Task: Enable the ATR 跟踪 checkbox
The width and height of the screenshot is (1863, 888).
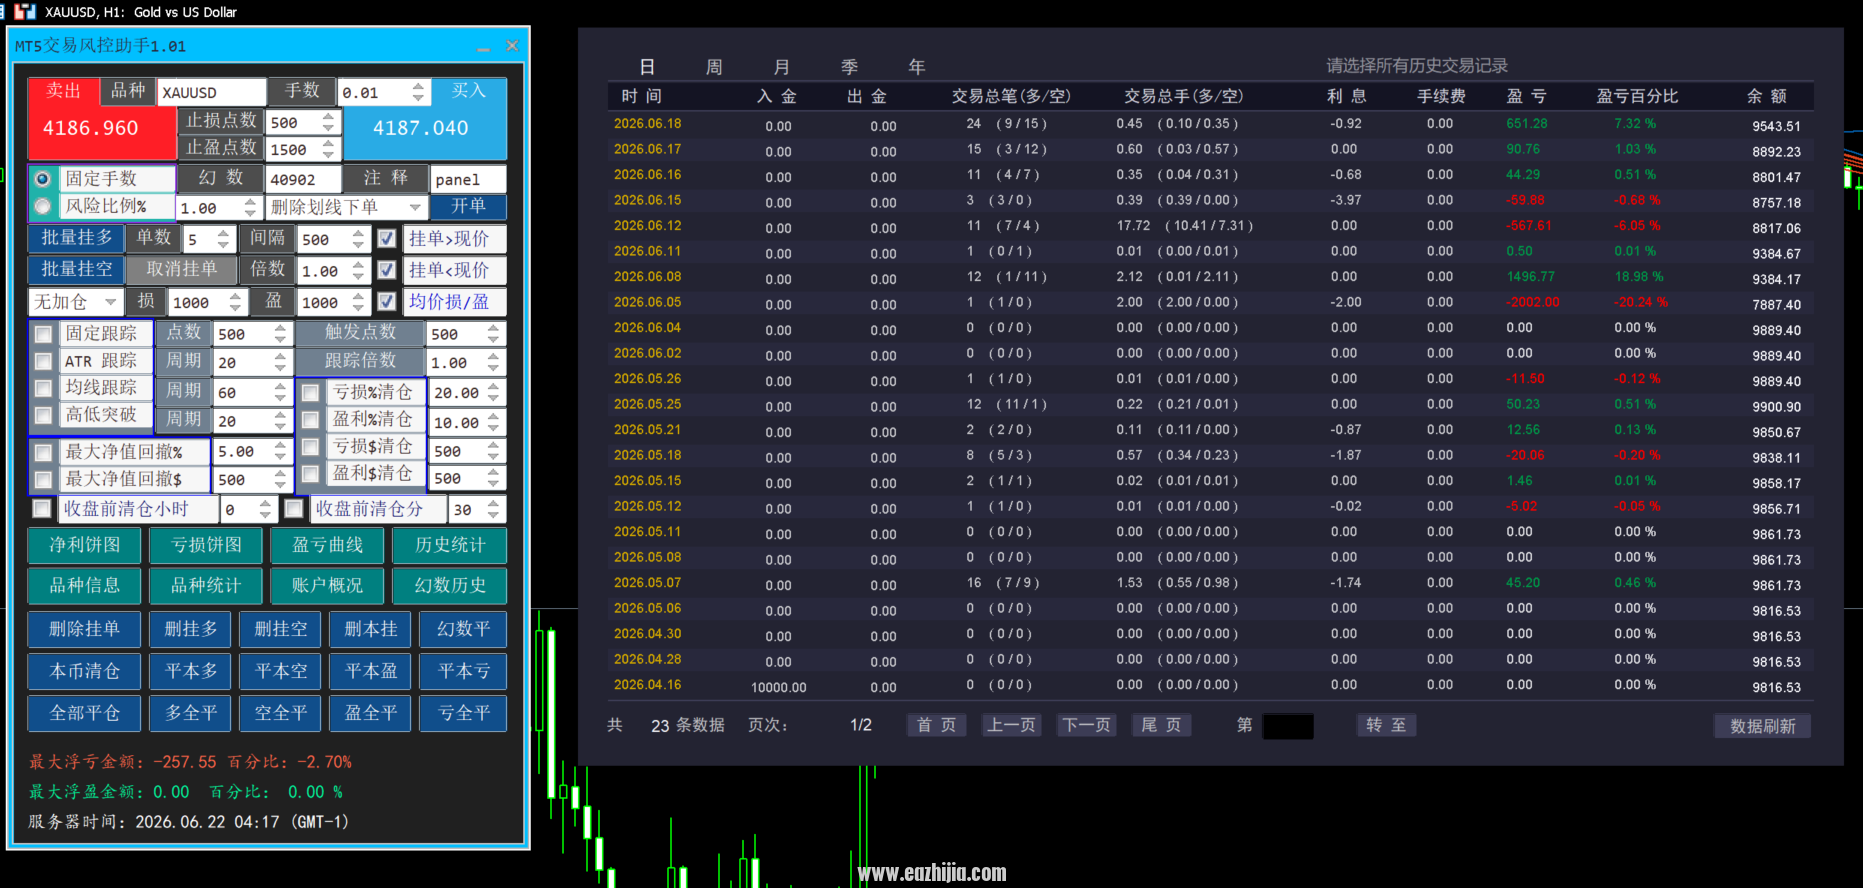Action: (x=43, y=361)
